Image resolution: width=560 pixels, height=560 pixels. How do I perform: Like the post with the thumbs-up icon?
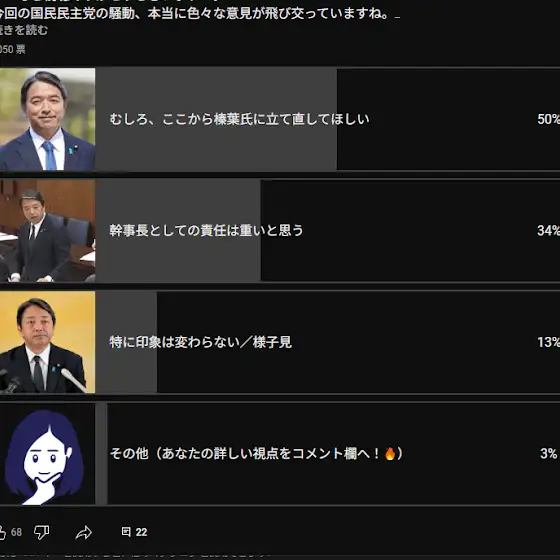click(2, 532)
